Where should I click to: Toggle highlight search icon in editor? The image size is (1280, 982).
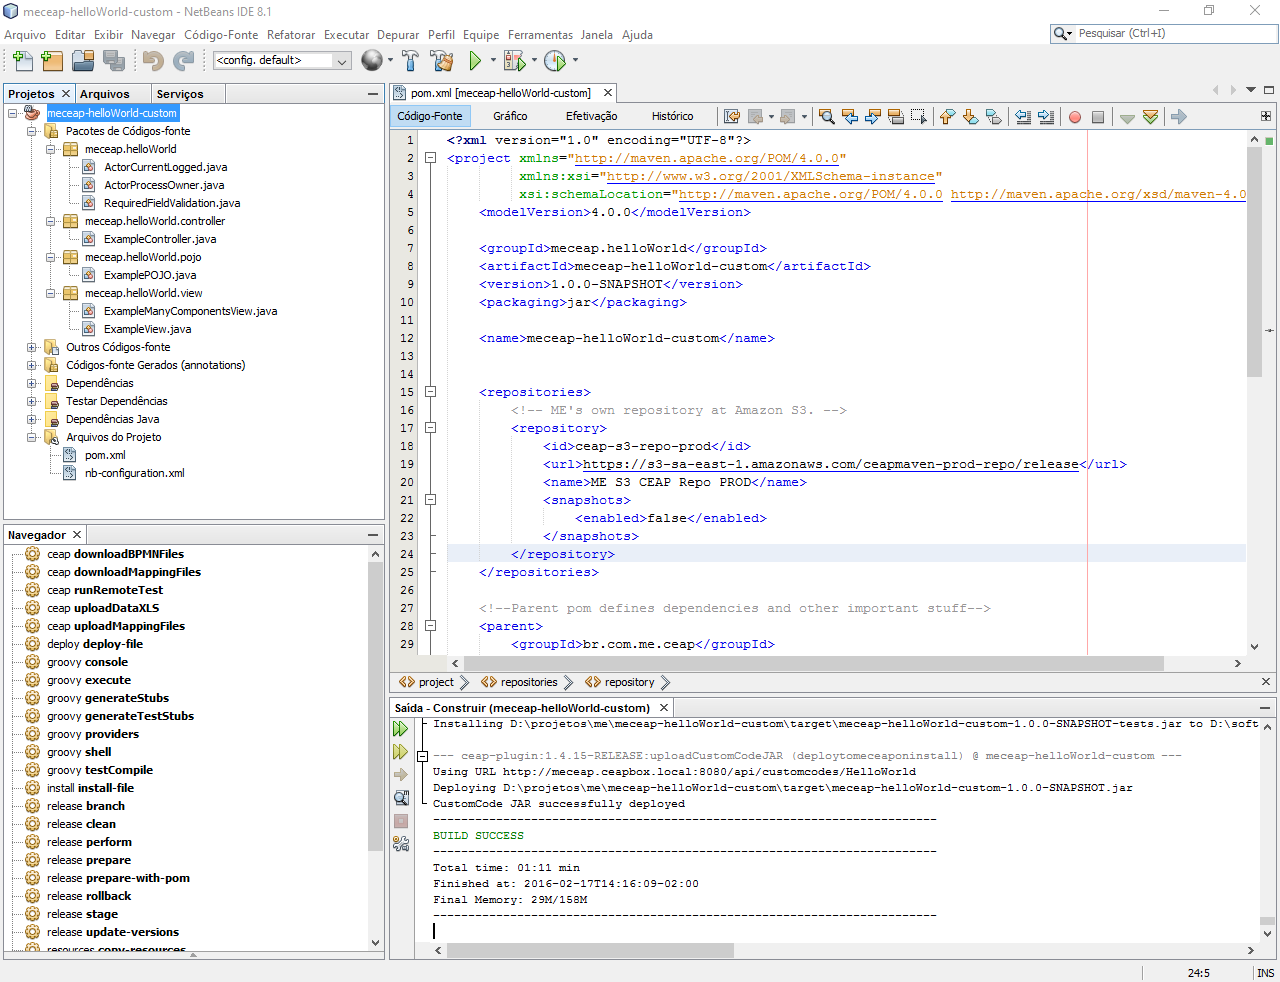[x=896, y=117]
